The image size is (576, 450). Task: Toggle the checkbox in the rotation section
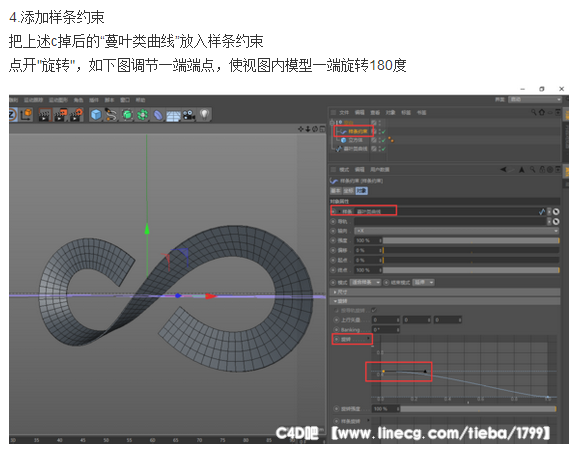(374, 310)
